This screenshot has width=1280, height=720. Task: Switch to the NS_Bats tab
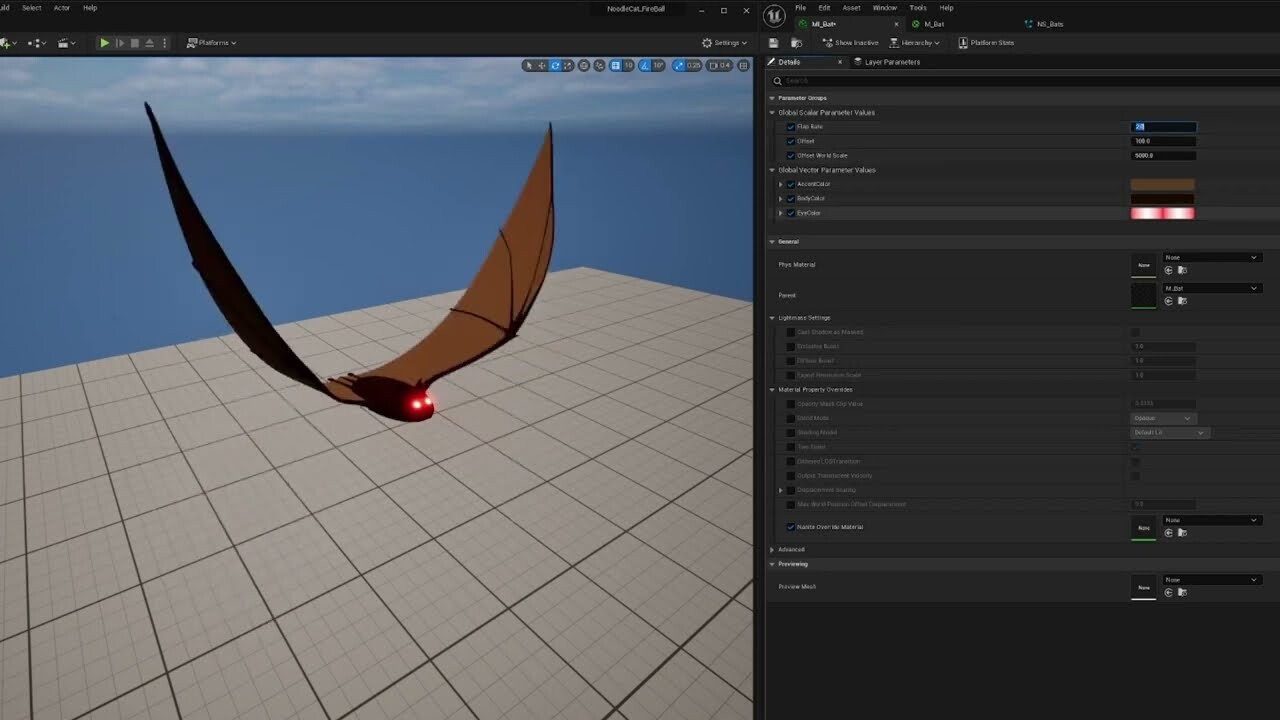click(1043, 23)
